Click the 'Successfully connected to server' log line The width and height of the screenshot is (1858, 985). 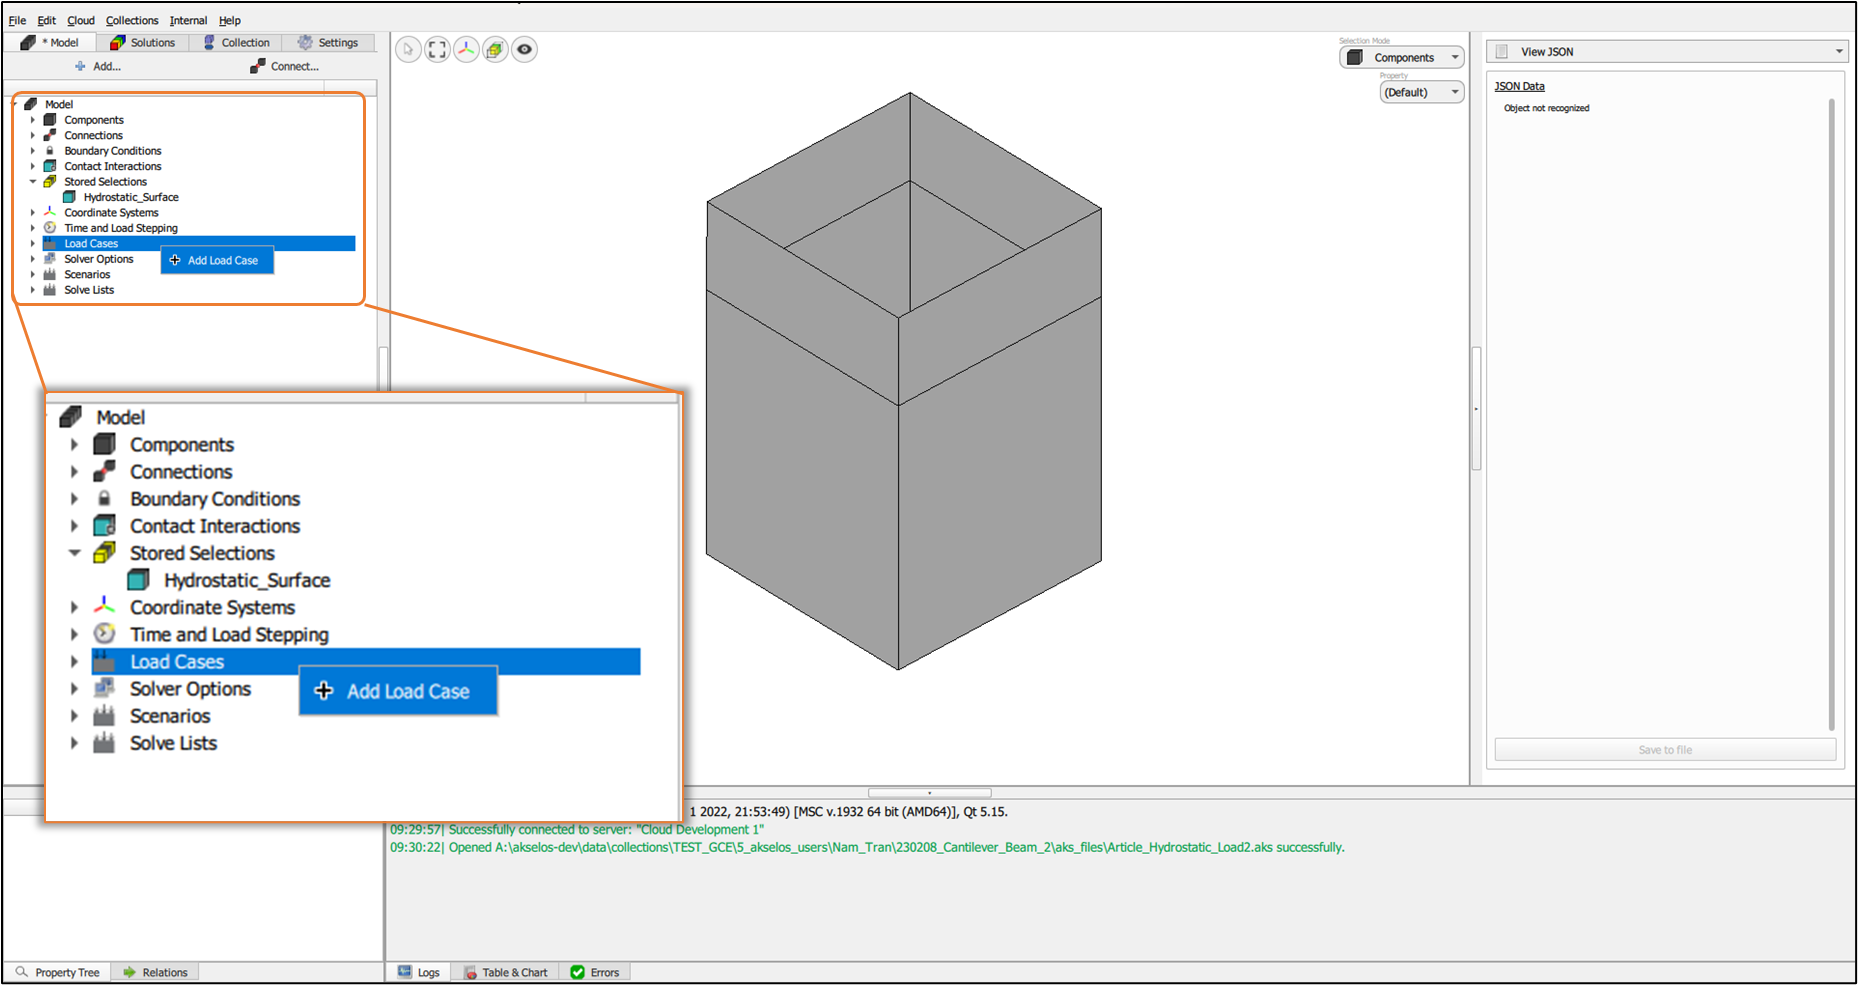tap(577, 830)
